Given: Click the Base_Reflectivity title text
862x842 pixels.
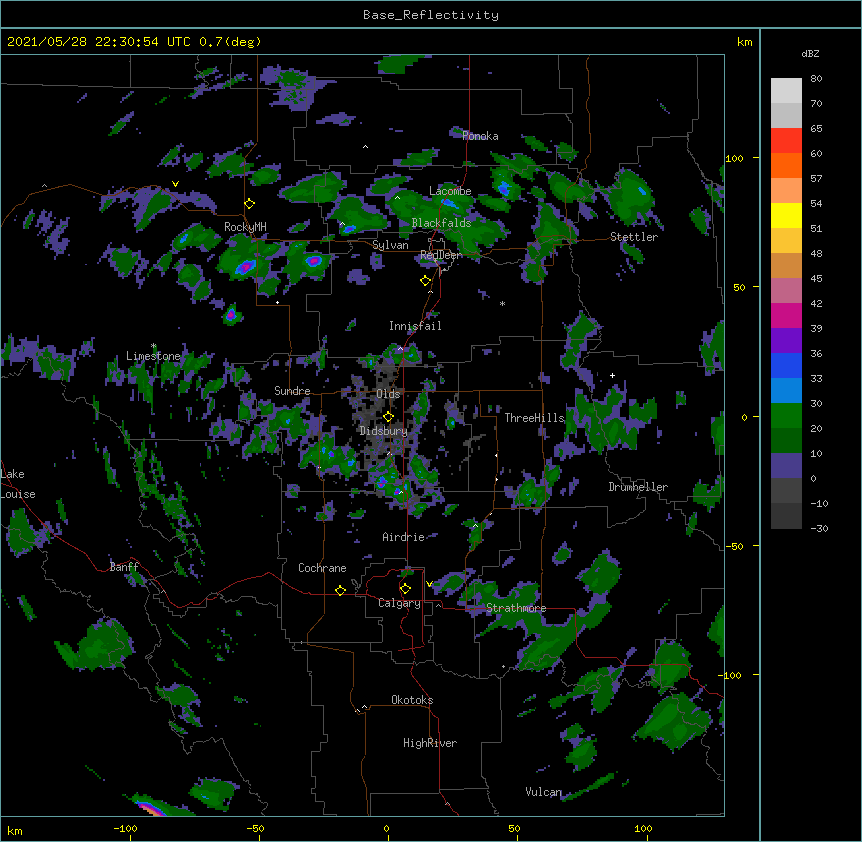Looking at the screenshot, I should (431, 15).
